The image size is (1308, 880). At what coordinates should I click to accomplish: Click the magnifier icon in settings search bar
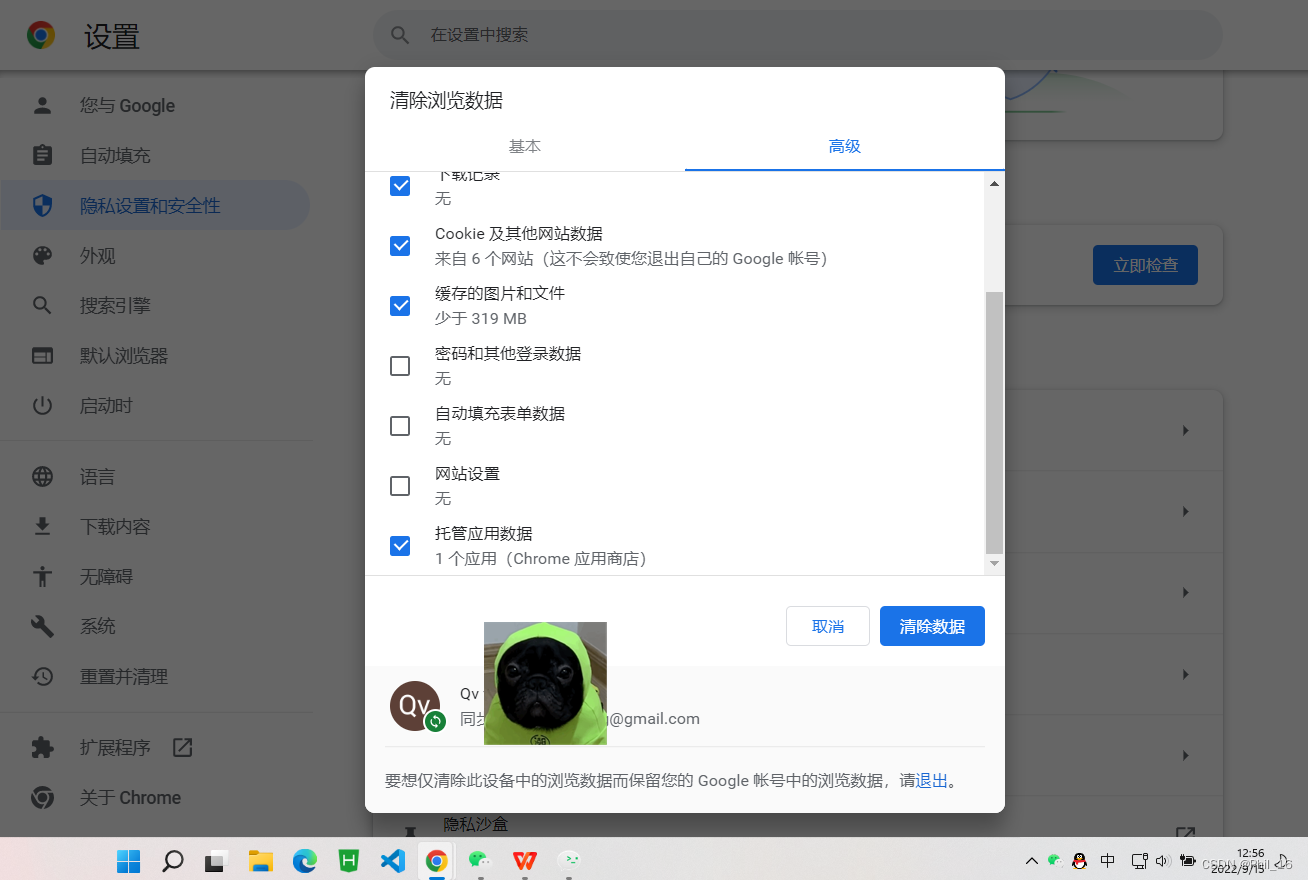click(x=400, y=35)
